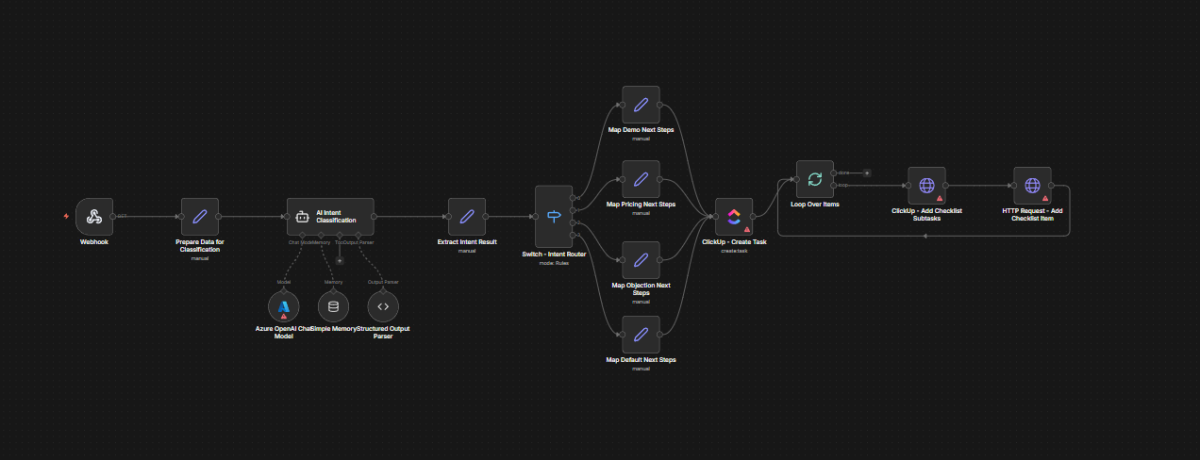Select the Loop Over Items node

tap(814, 179)
